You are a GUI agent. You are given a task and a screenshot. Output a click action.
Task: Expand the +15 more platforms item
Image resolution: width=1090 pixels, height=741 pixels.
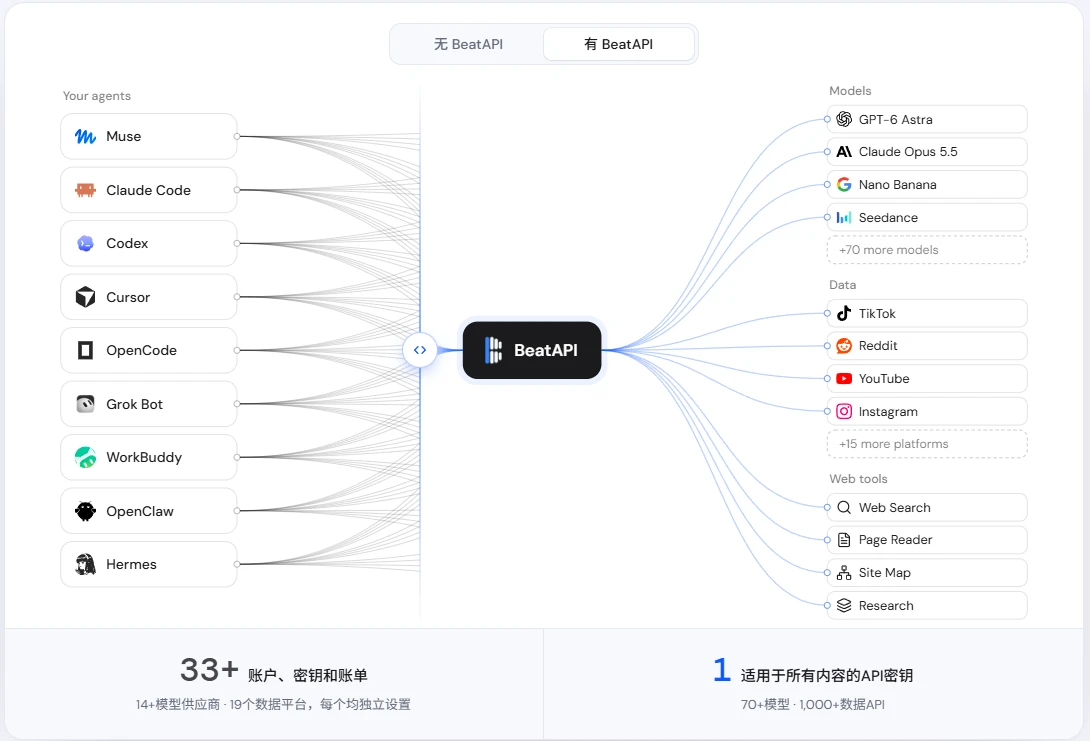point(927,443)
